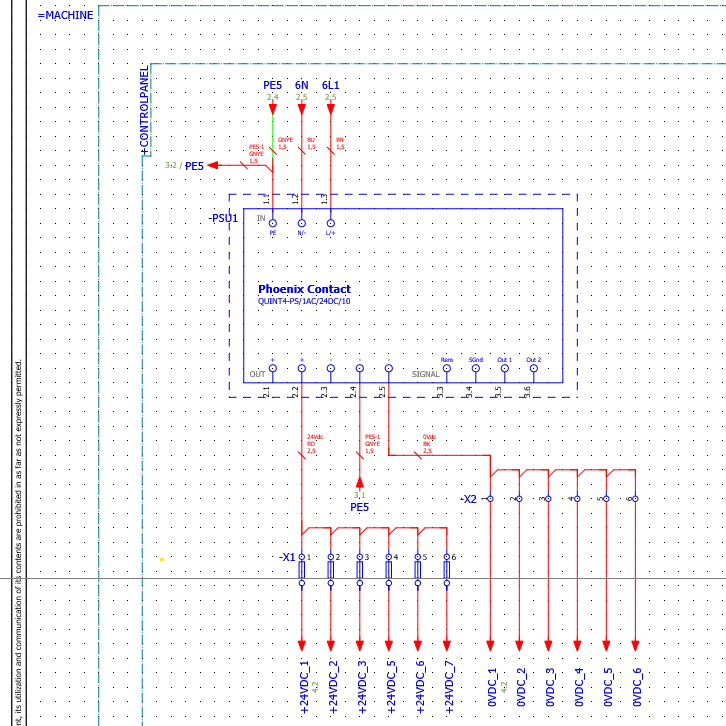Image resolution: width=726 pixels, height=726 pixels.
Task: Click the -X1 terminal strip tag
Action: pyautogui.click(x=287, y=557)
